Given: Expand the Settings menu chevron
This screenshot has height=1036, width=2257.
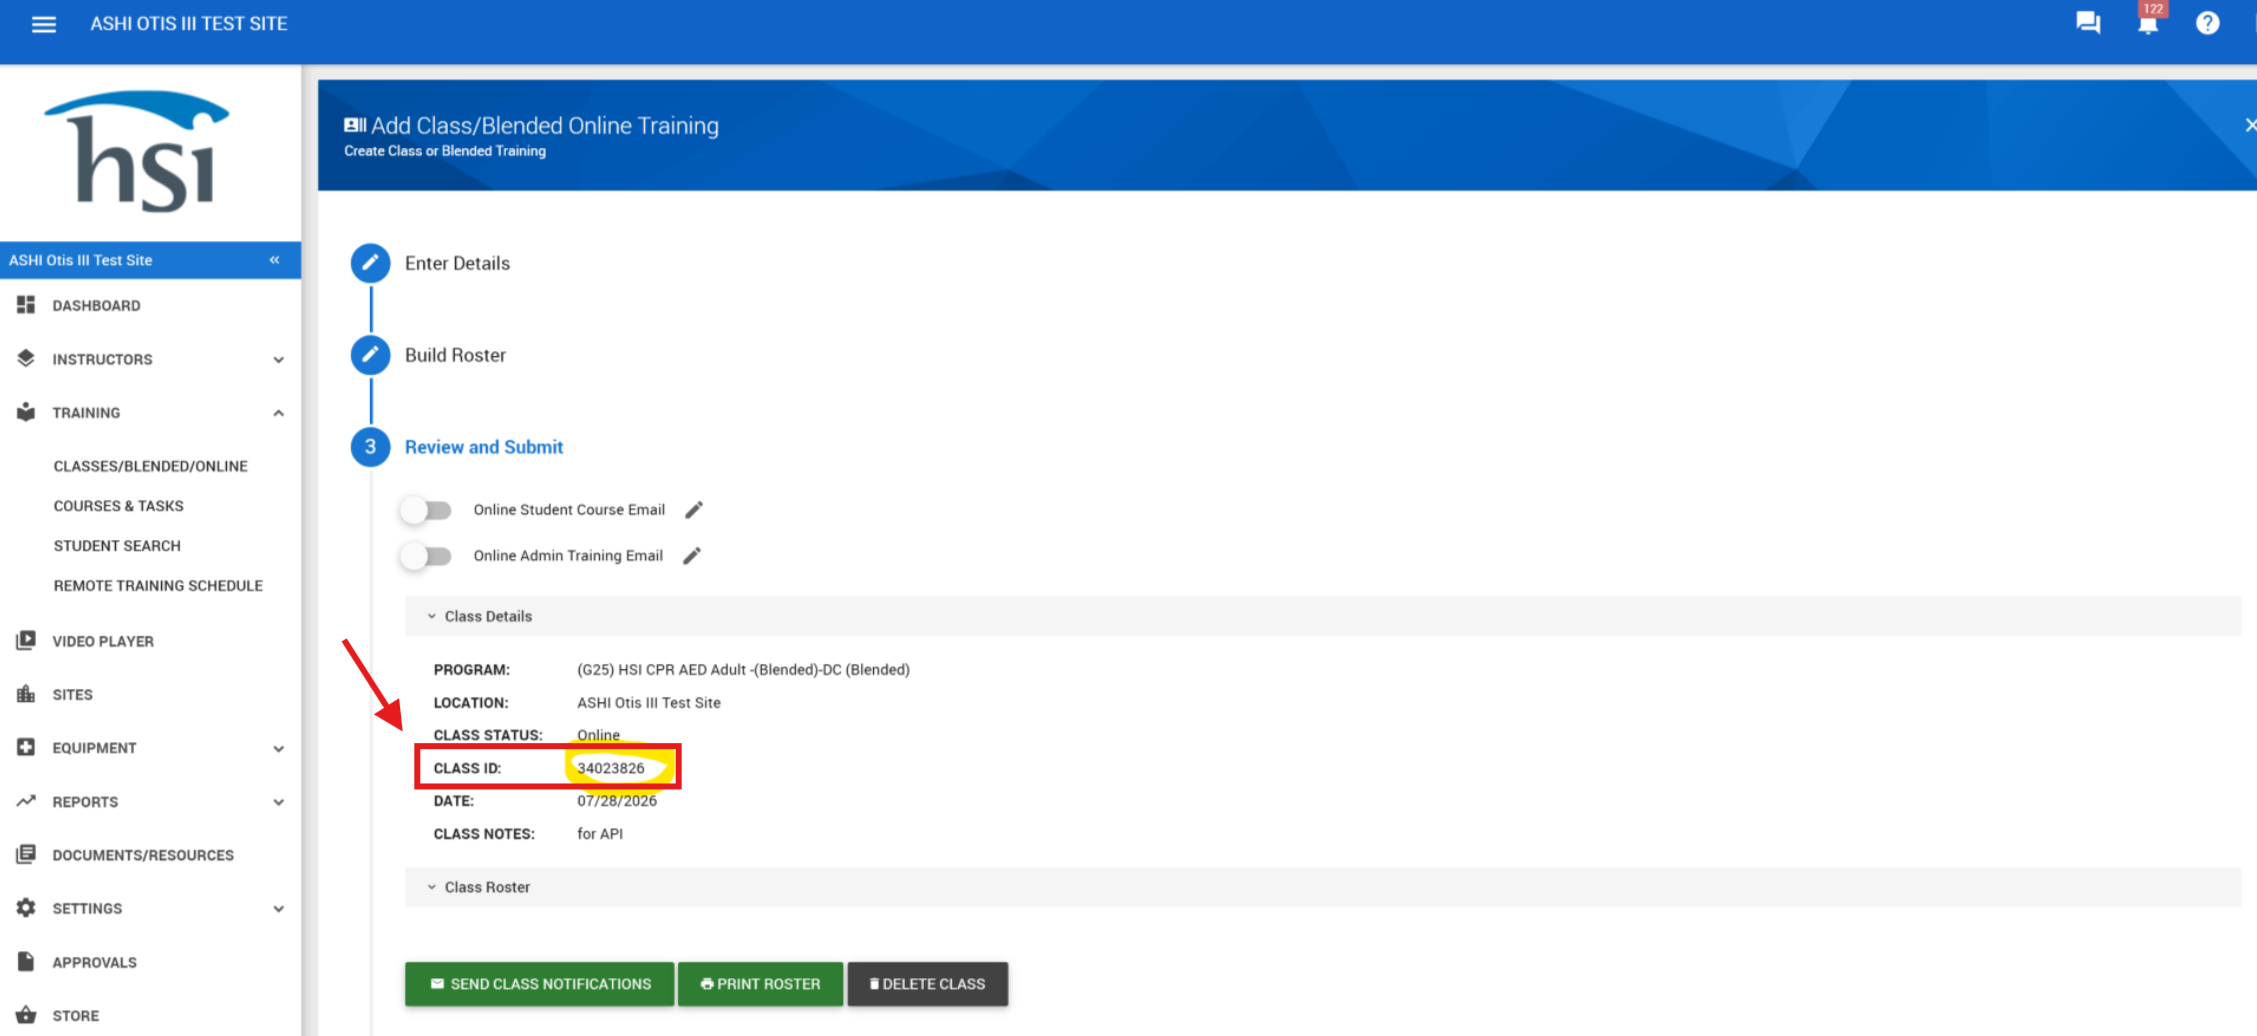Looking at the screenshot, I should click(279, 909).
